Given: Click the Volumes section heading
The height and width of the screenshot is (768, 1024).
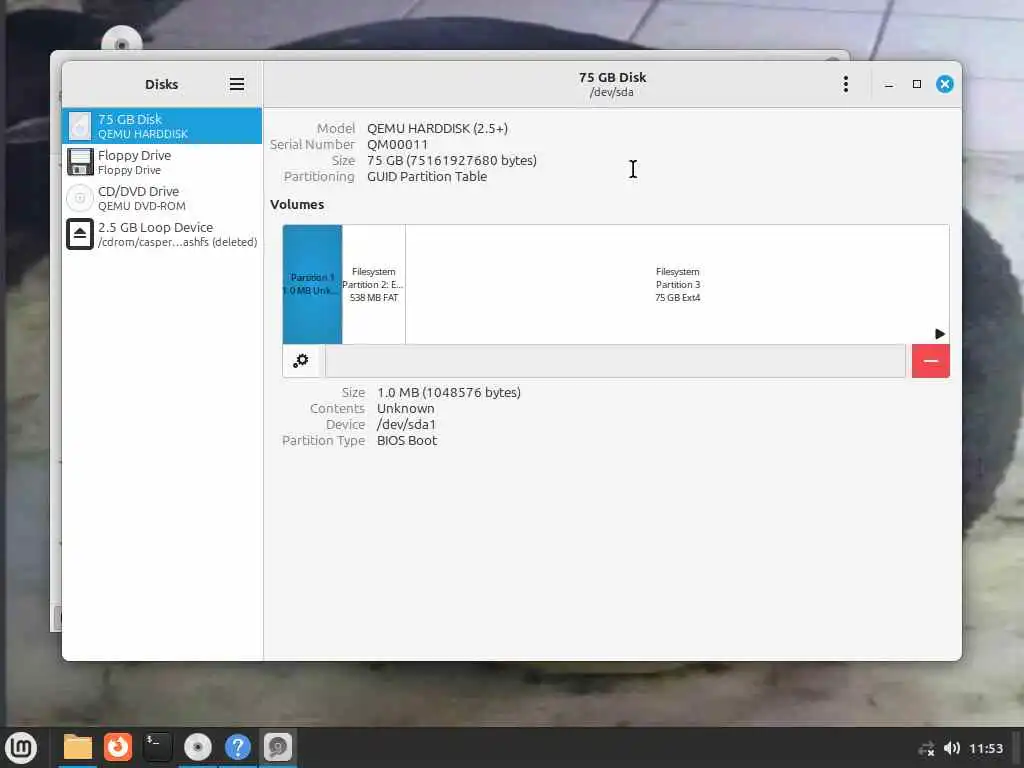Looking at the screenshot, I should click(x=297, y=204).
